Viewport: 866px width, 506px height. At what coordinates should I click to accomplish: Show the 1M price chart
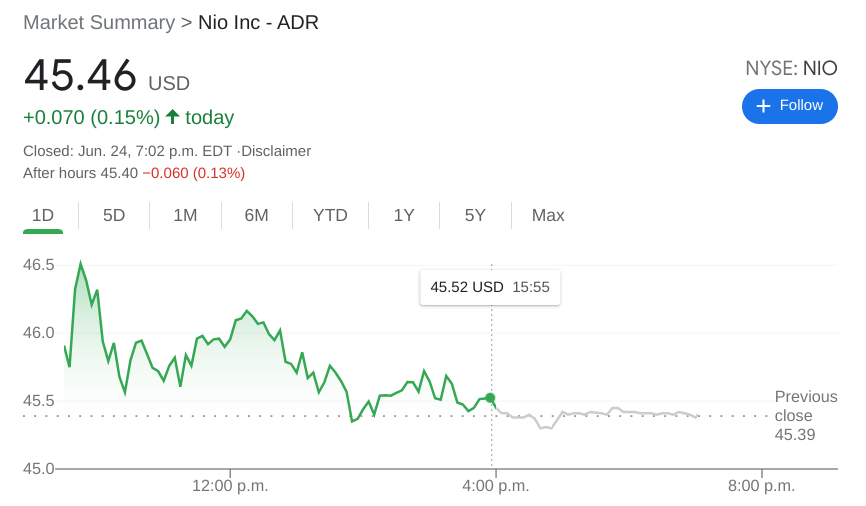coord(185,215)
